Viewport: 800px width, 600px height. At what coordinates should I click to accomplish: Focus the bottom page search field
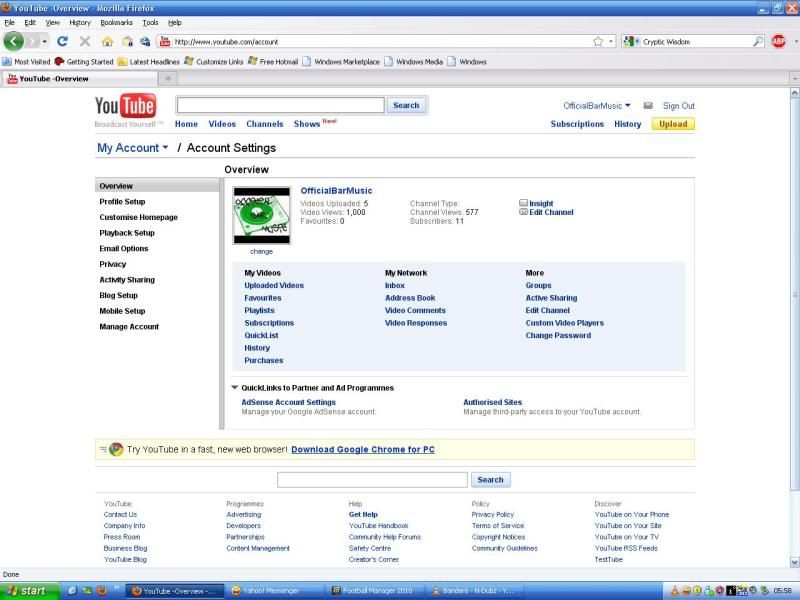coord(372,480)
